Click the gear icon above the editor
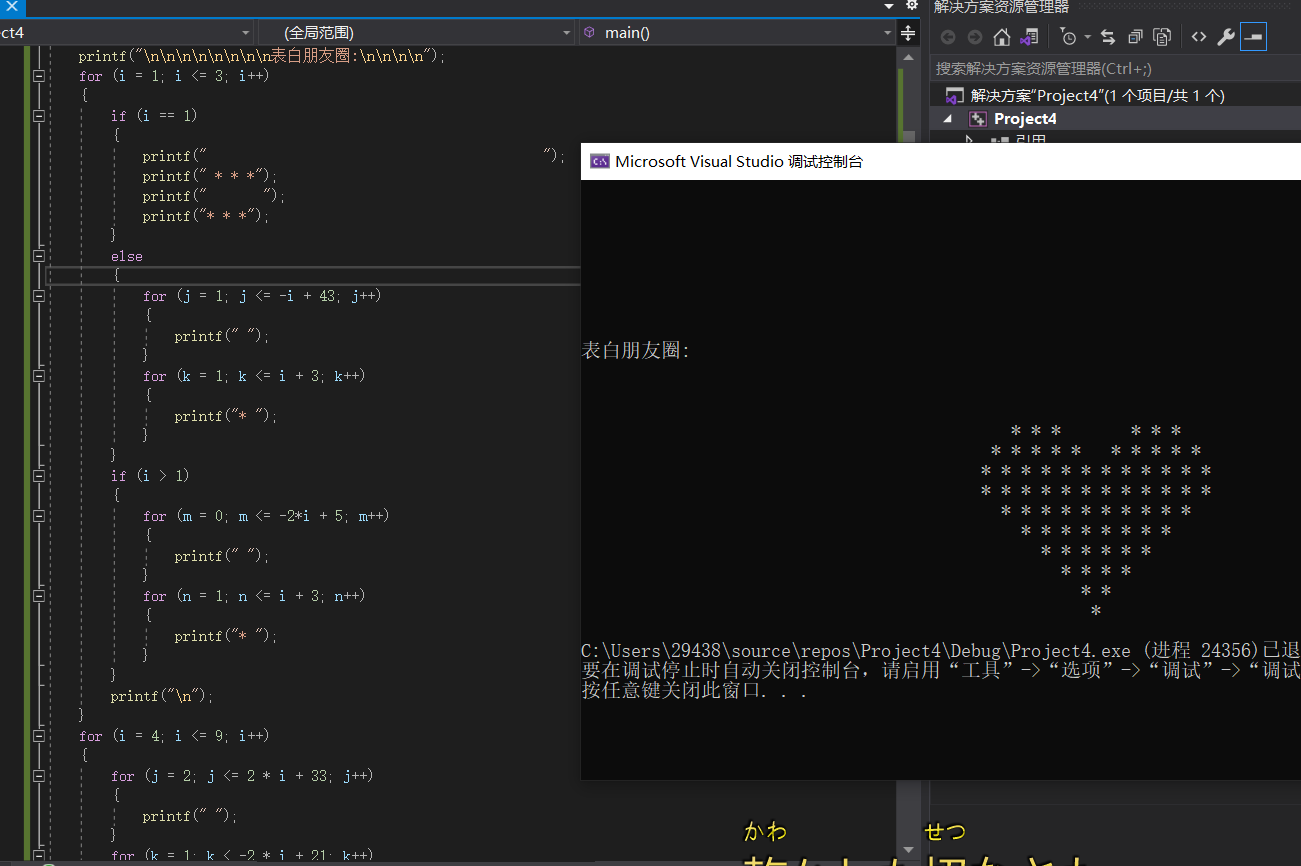This screenshot has width=1301, height=866. (x=912, y=5)
